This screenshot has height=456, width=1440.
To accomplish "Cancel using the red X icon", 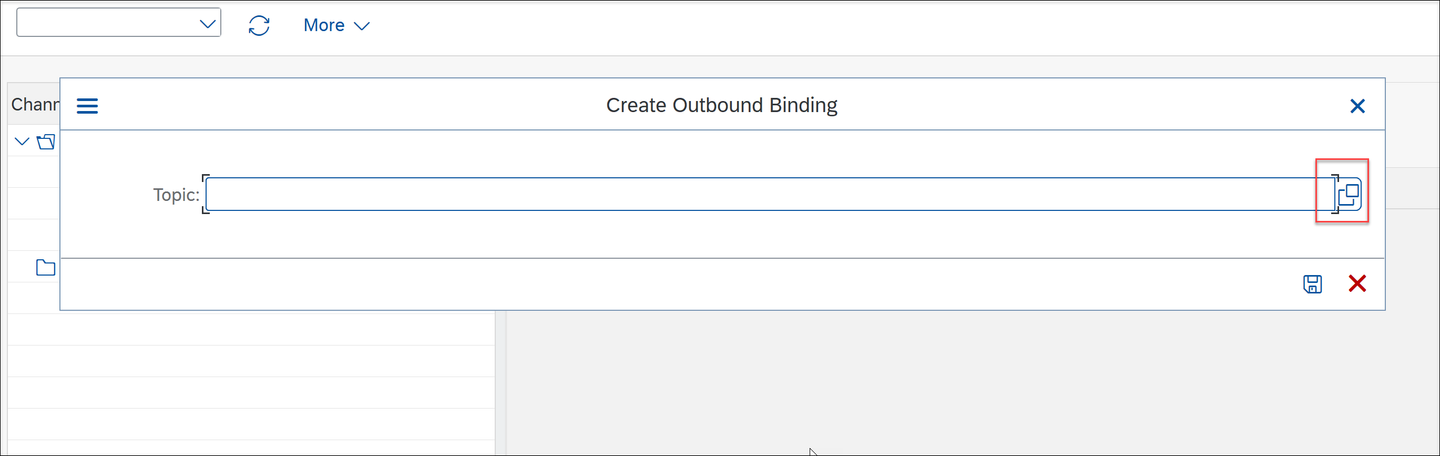I will pos(1357,284).
